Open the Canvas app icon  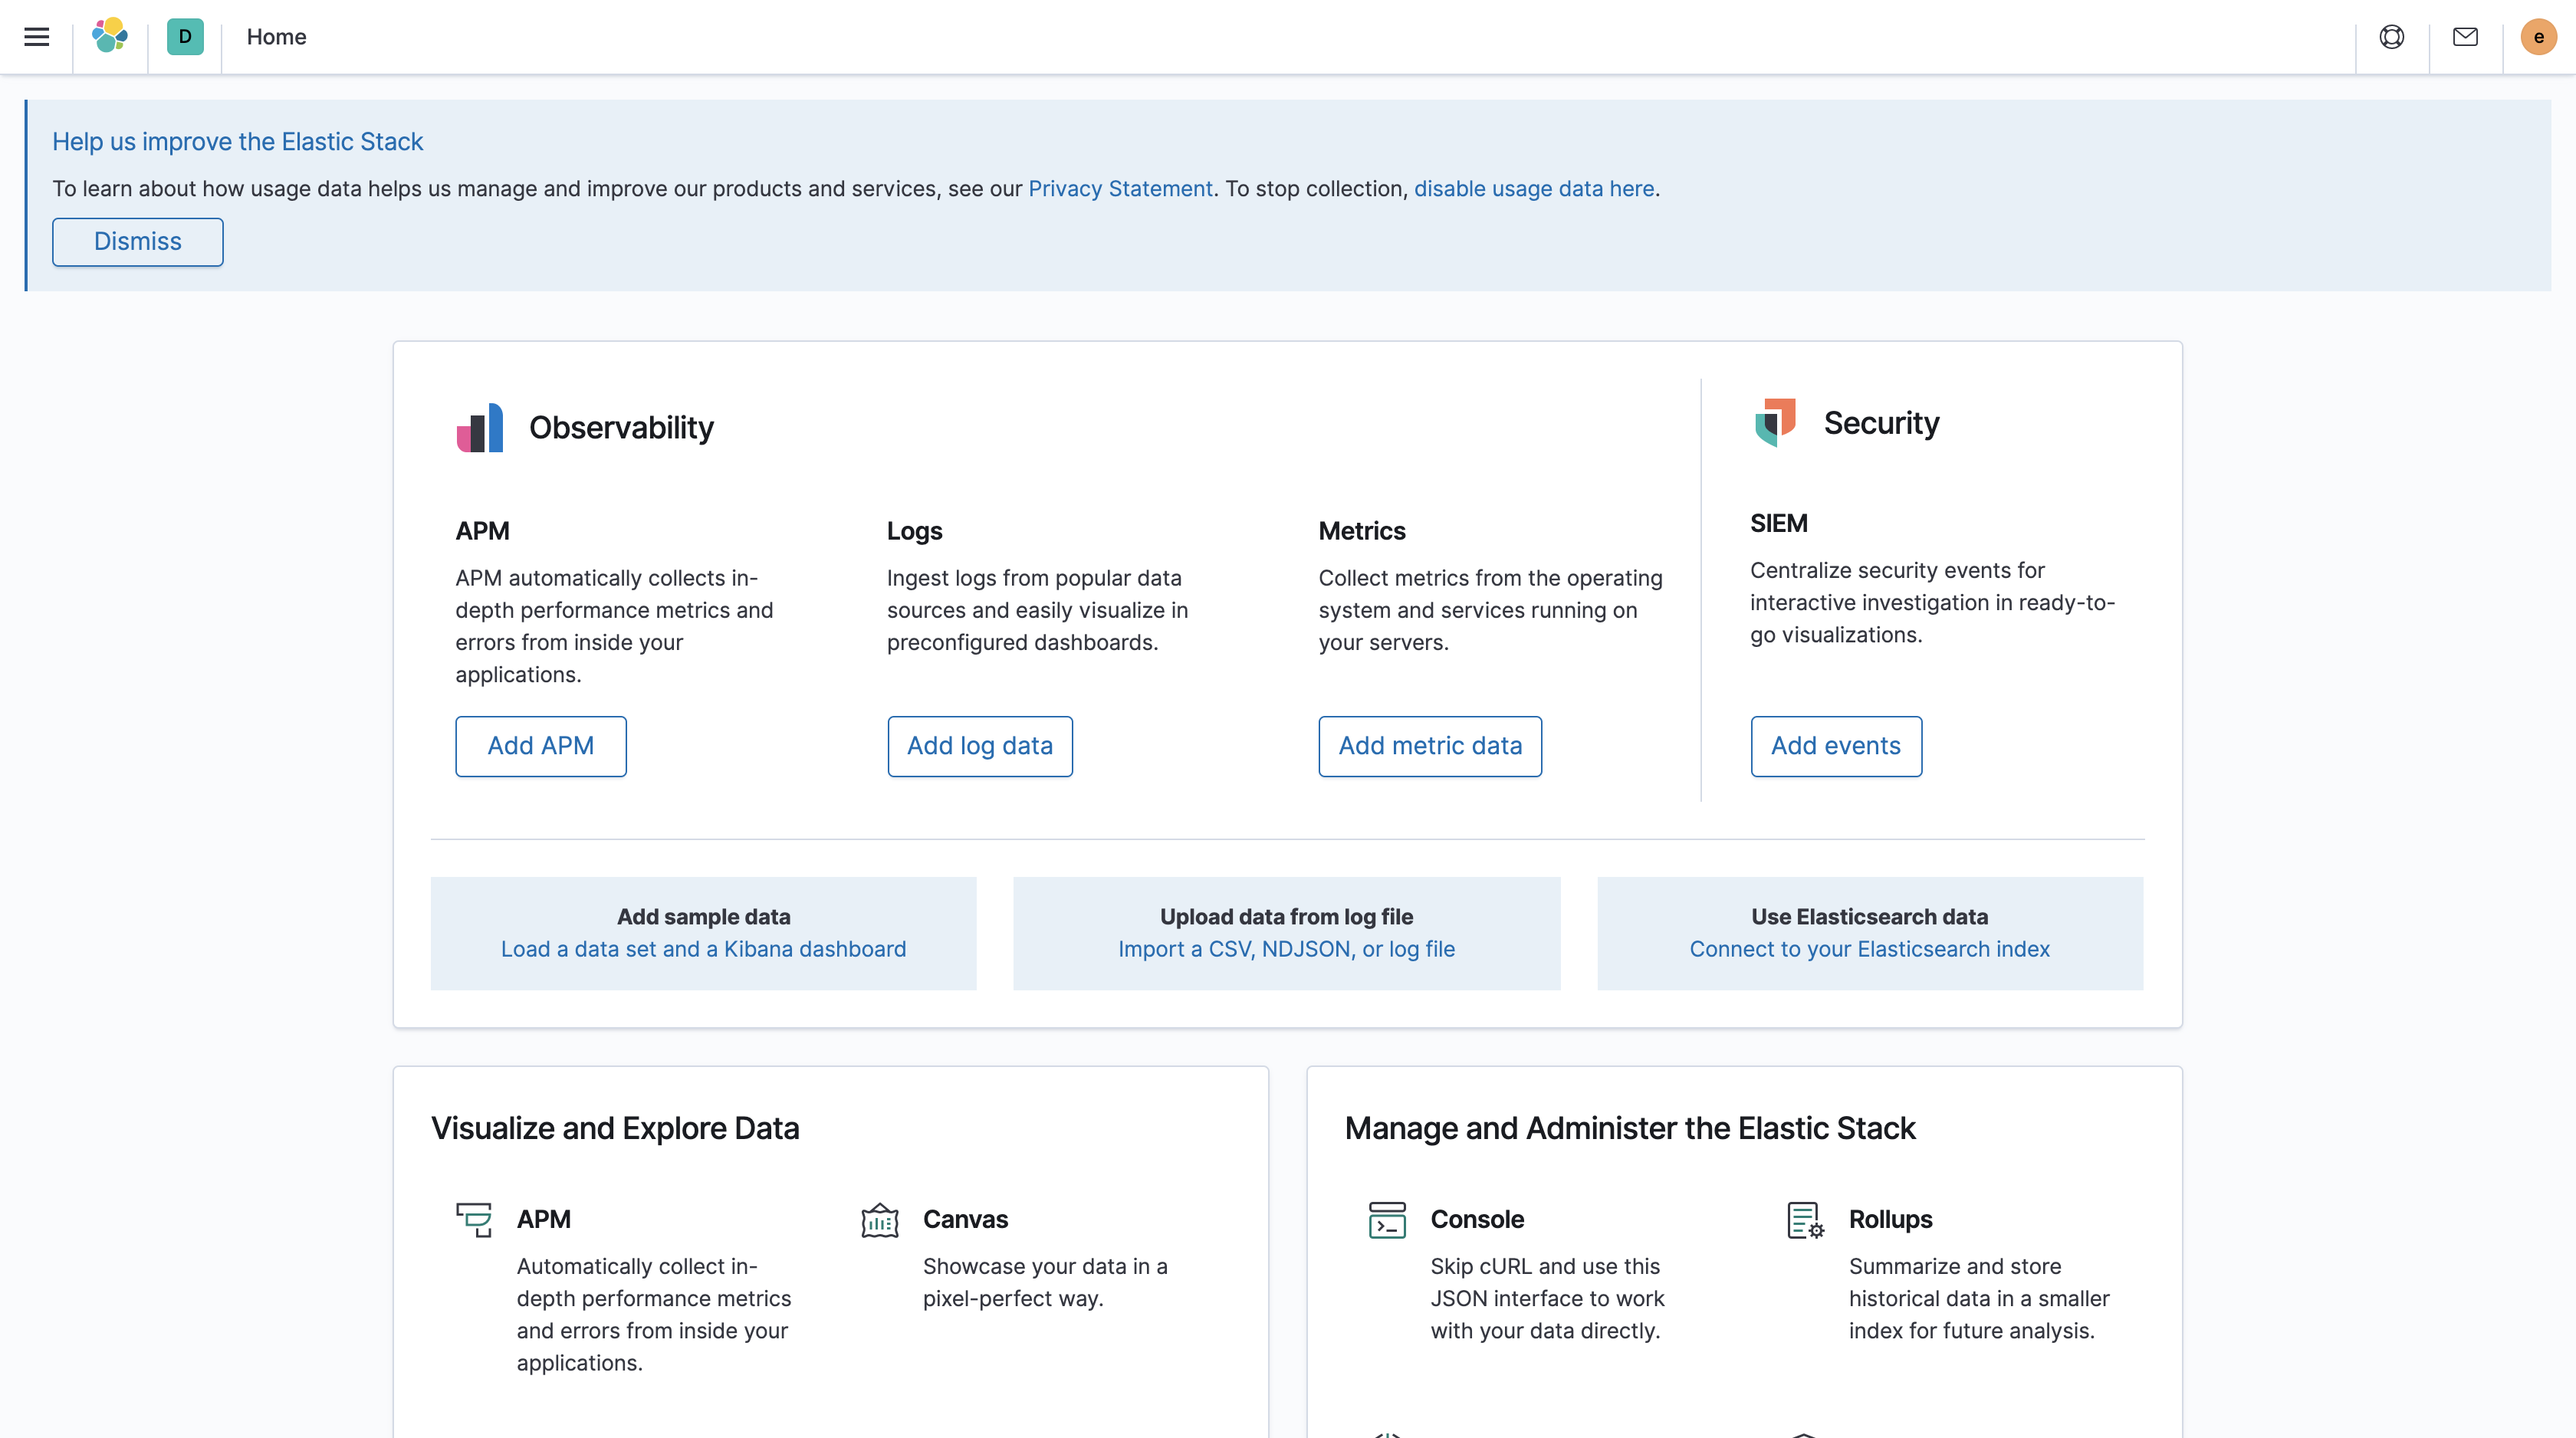[880, 1220]
